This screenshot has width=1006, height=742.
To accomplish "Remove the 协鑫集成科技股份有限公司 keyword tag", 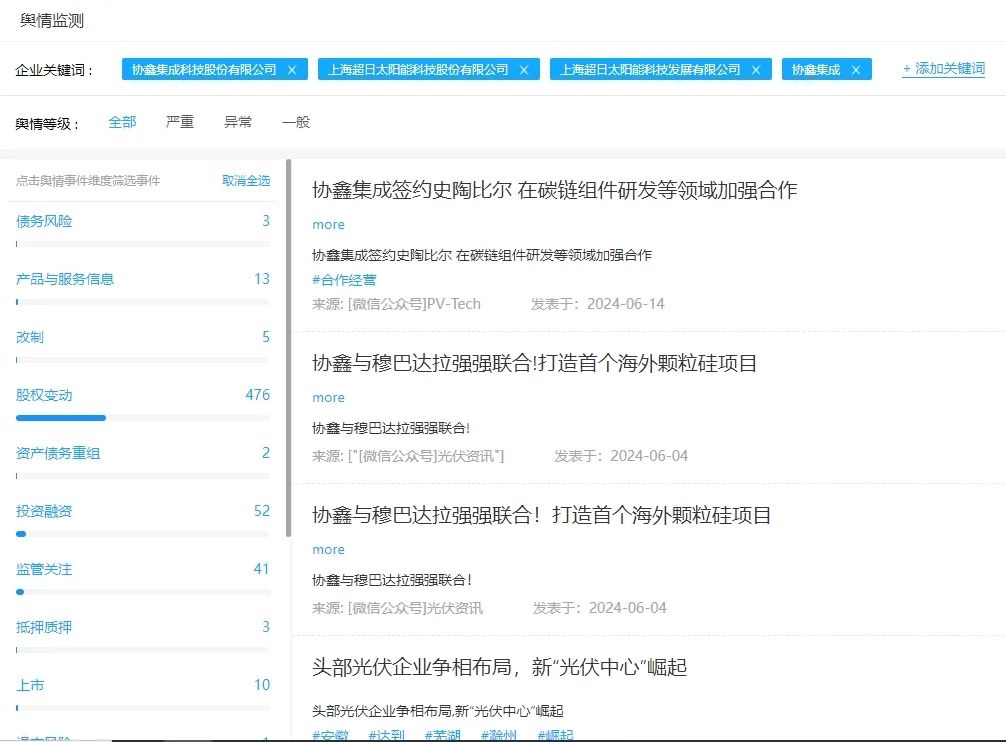I will (x=292, y=70).
